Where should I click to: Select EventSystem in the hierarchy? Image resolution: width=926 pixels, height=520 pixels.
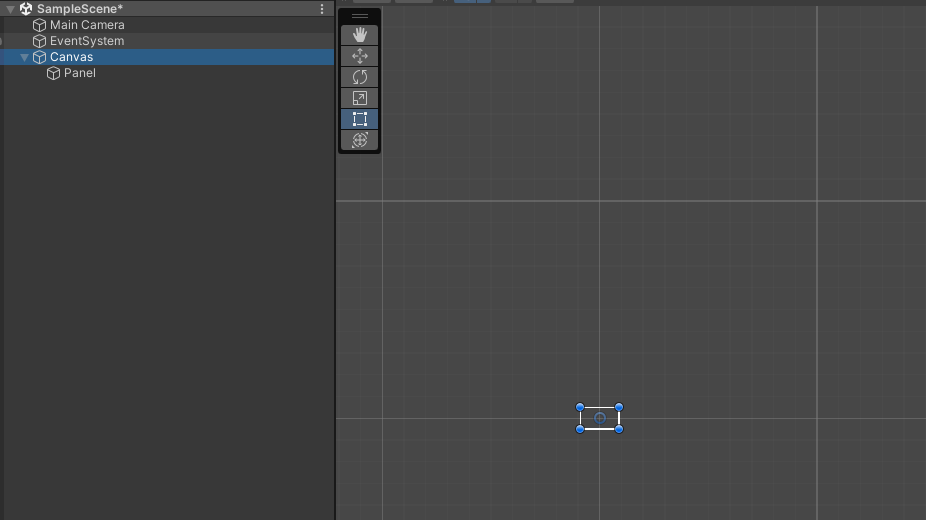(x=87, y=41)
